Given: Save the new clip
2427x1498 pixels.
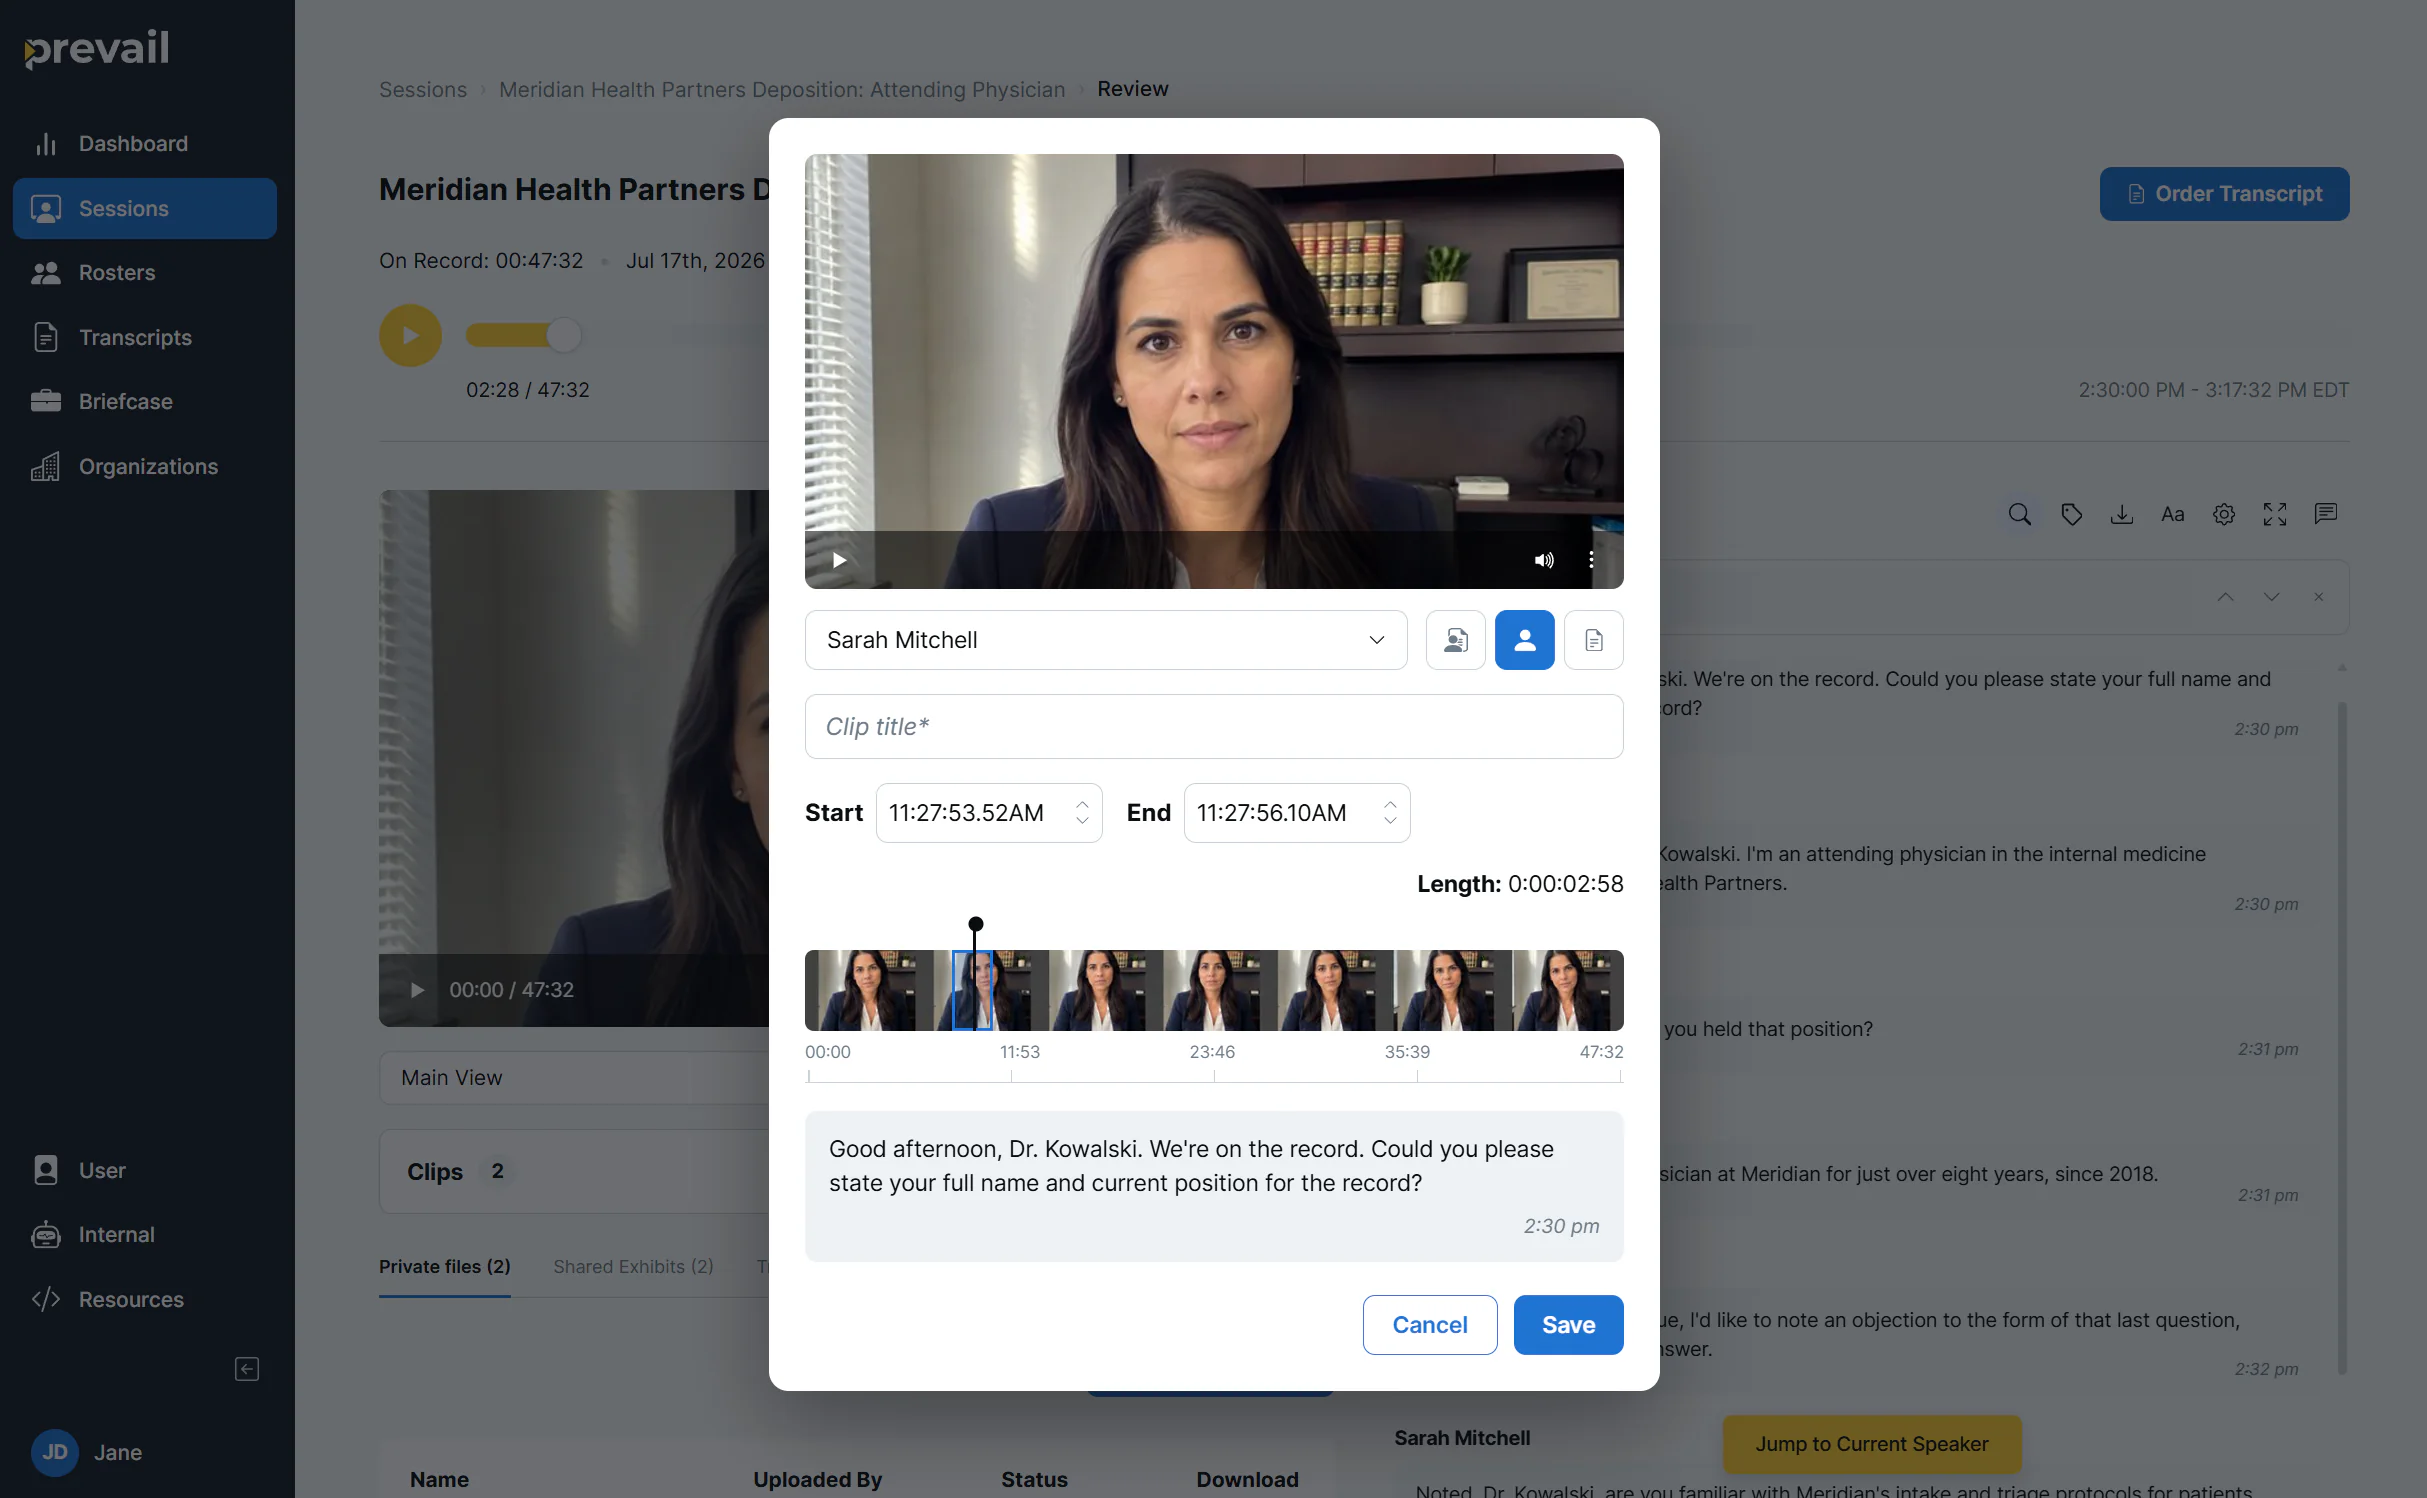Looking at the screenshot, I should [x=1568, y=1325].
